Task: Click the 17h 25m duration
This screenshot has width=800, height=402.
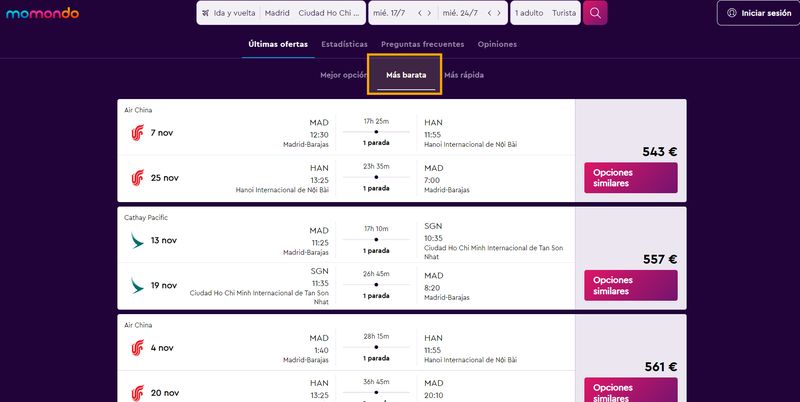Action: coord(376,121)
